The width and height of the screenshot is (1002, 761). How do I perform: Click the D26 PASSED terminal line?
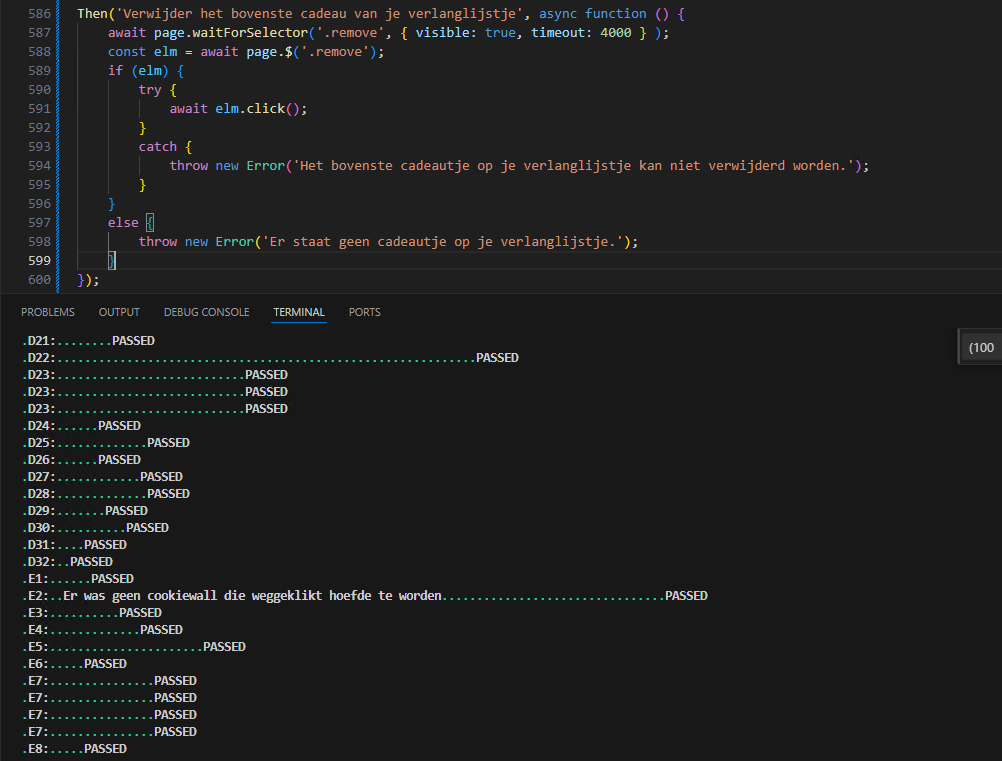pyautogui.click(x=82, y=460)
